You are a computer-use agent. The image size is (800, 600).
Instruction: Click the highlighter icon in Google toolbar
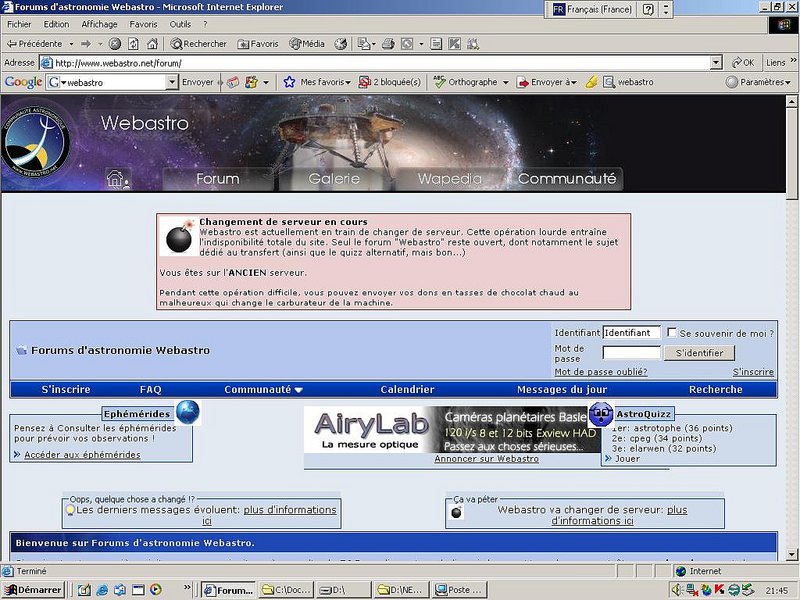(591, 82)
